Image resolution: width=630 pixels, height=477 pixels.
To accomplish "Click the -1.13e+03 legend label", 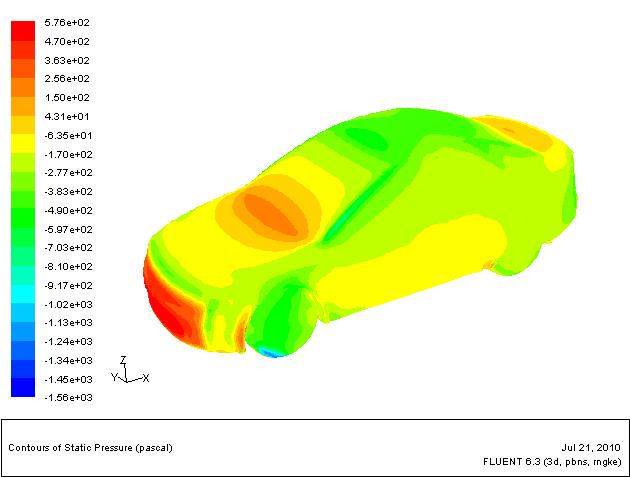I will (x=68, y=323).
